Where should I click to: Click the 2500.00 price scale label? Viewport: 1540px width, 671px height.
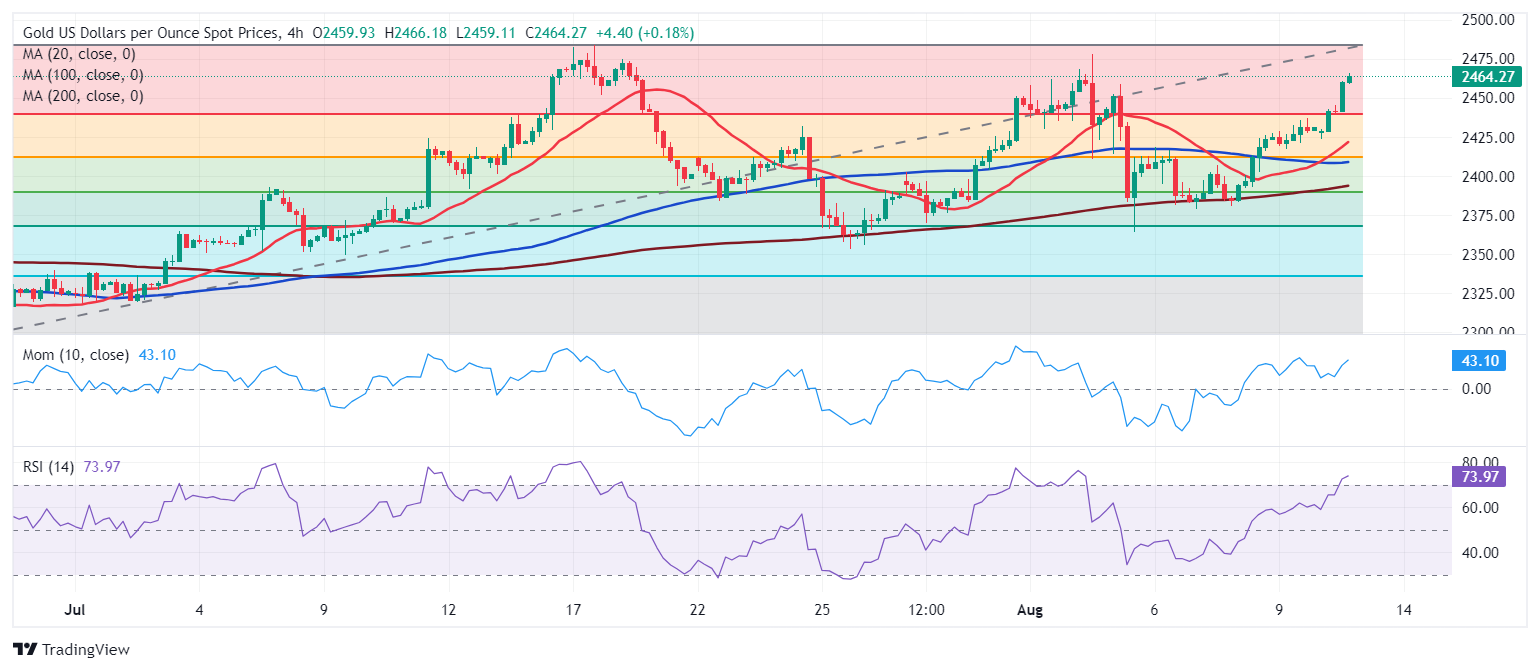[x=1490, y=20]
